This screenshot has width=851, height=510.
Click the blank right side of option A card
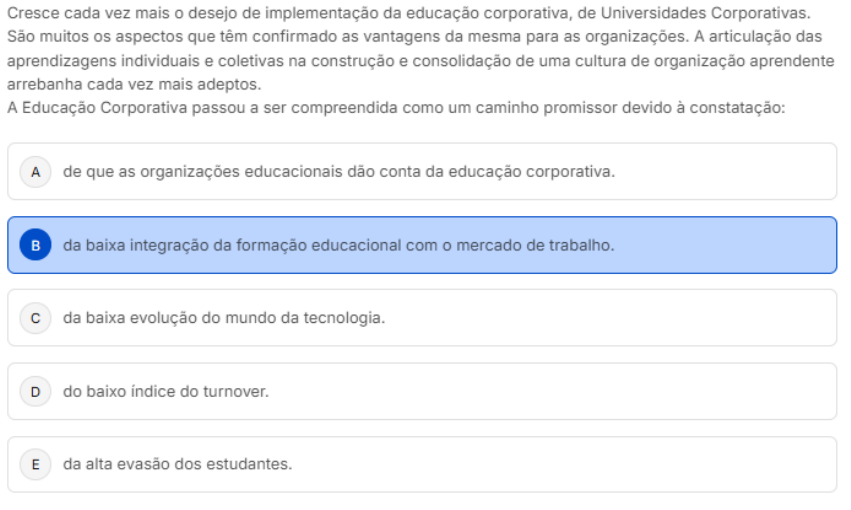(730, 171)
